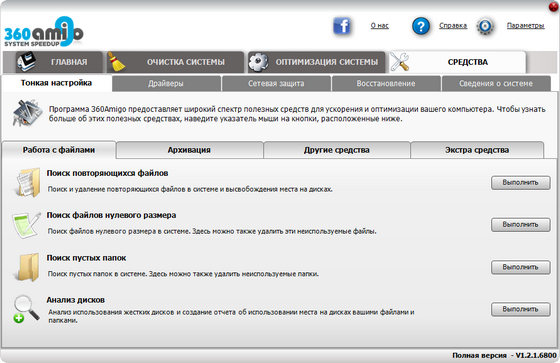Switch to the Экстра средства tab
This screenshot has height=363, width=560.
[x=477, y=150]
